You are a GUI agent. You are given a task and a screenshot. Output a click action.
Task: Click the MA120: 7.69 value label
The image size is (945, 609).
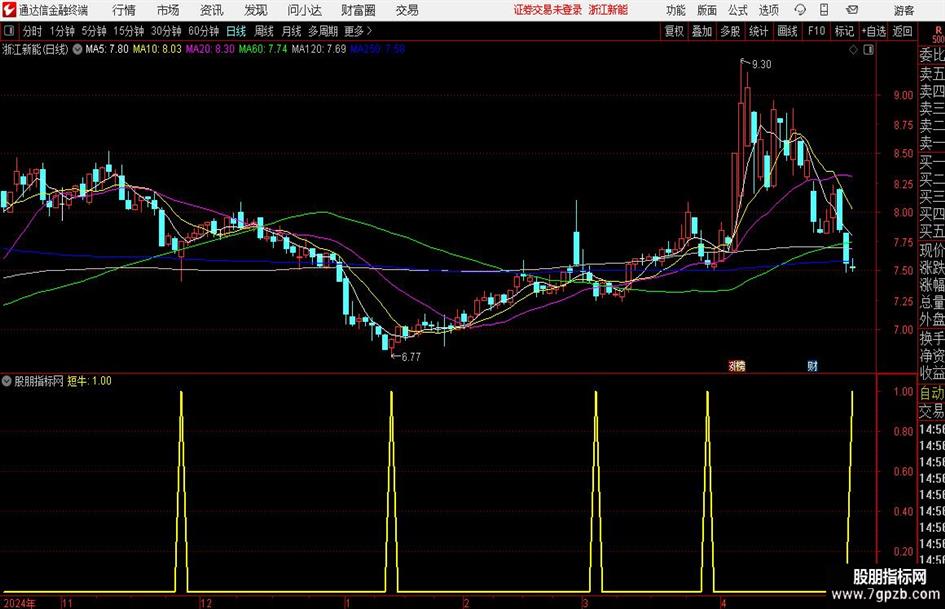[319, 49]
